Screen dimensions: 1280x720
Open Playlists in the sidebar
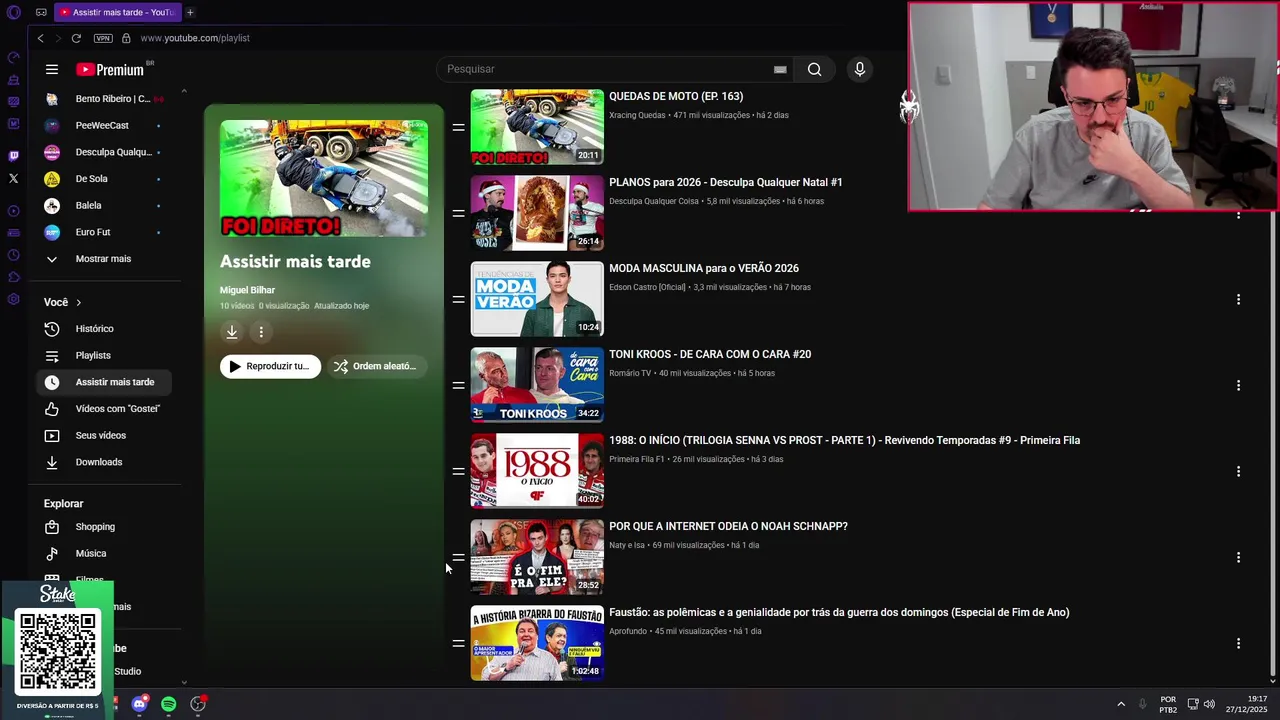click(103, 355)
